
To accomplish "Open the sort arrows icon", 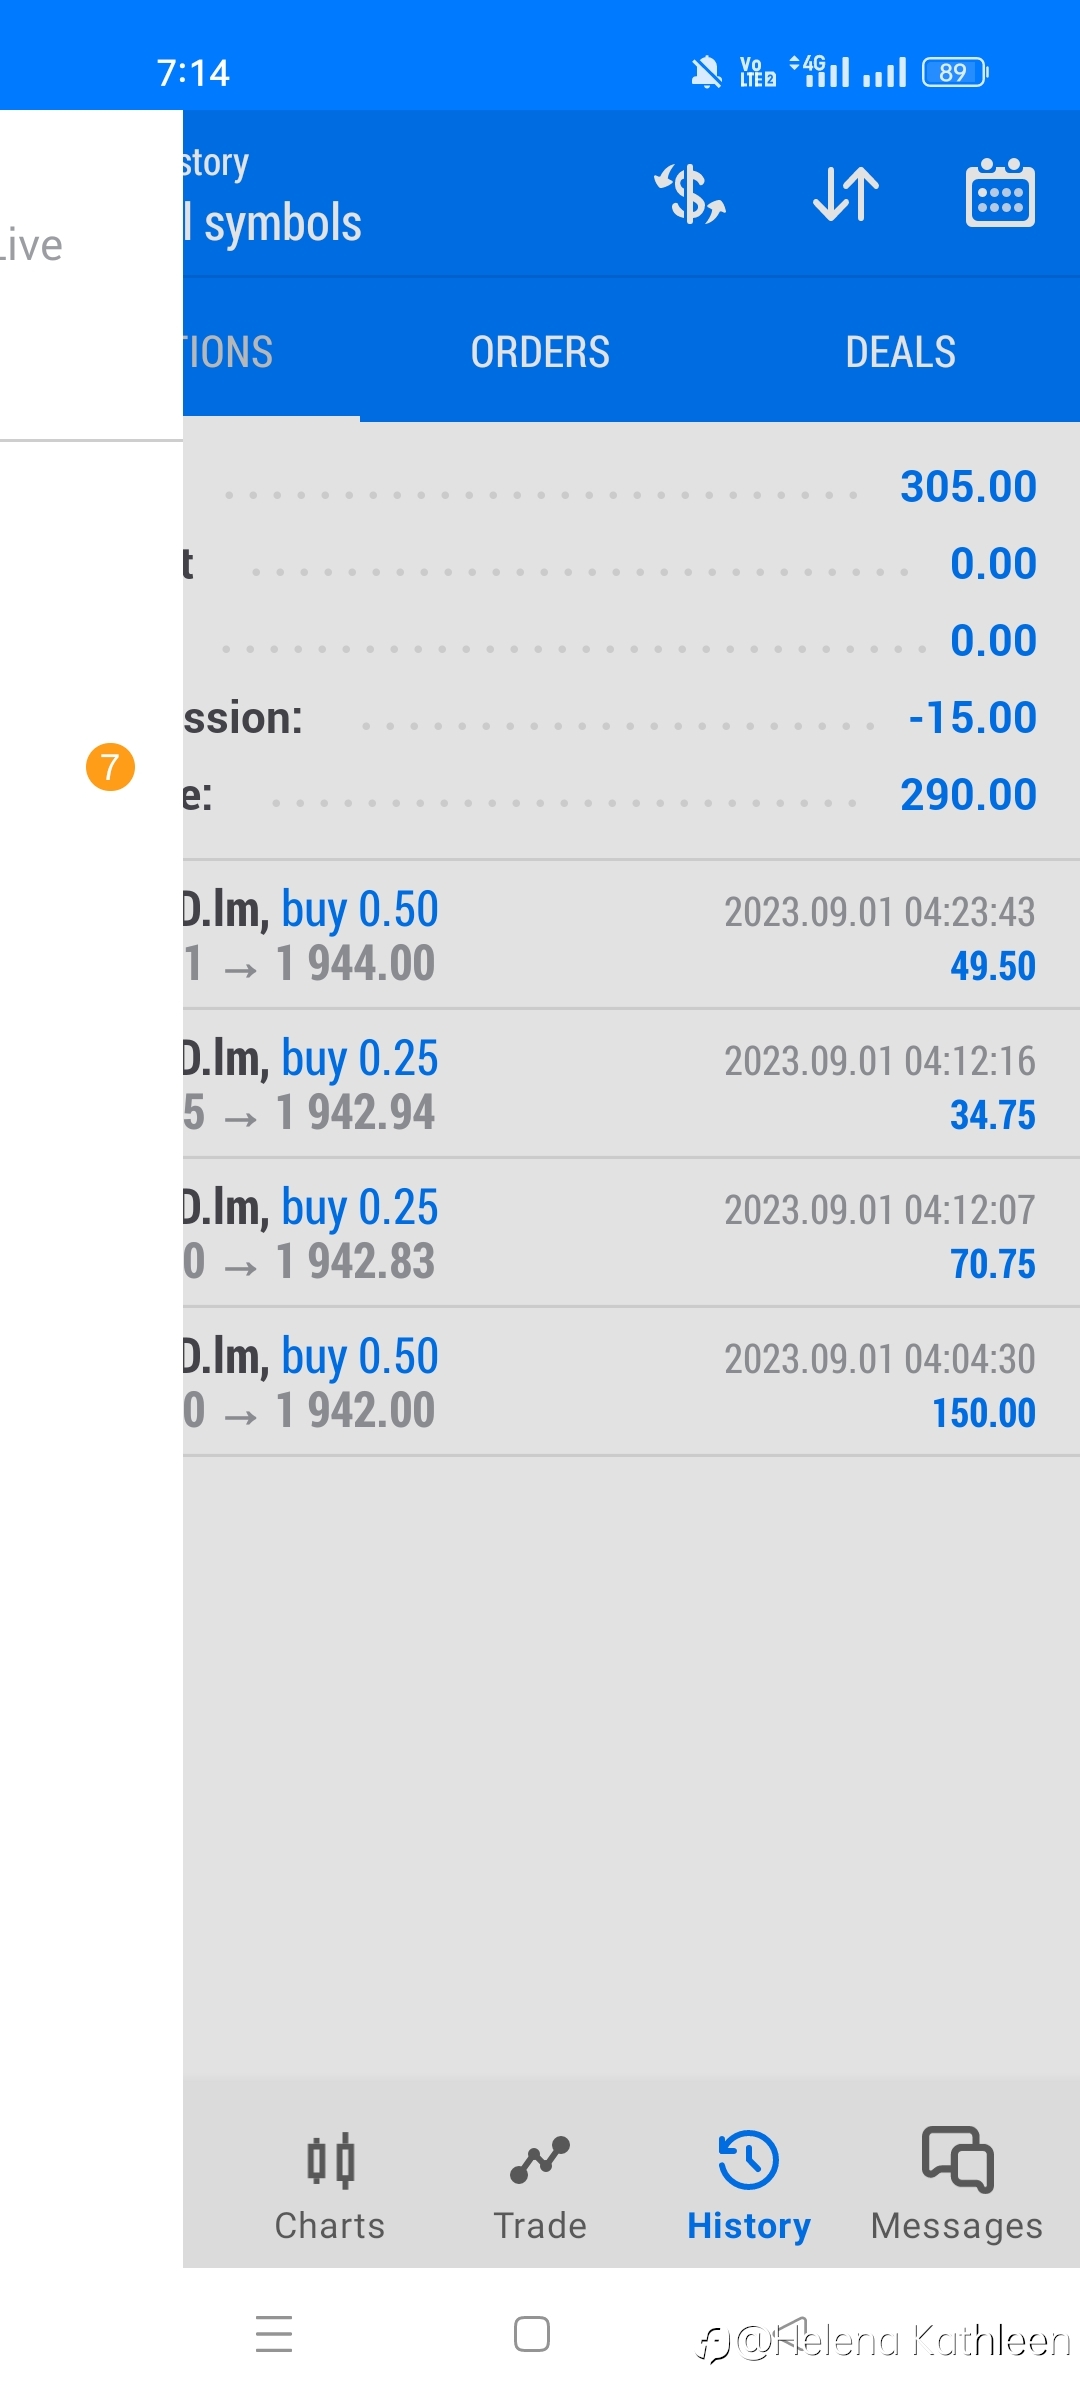I will pyautogui.click(x=846, y=194).
